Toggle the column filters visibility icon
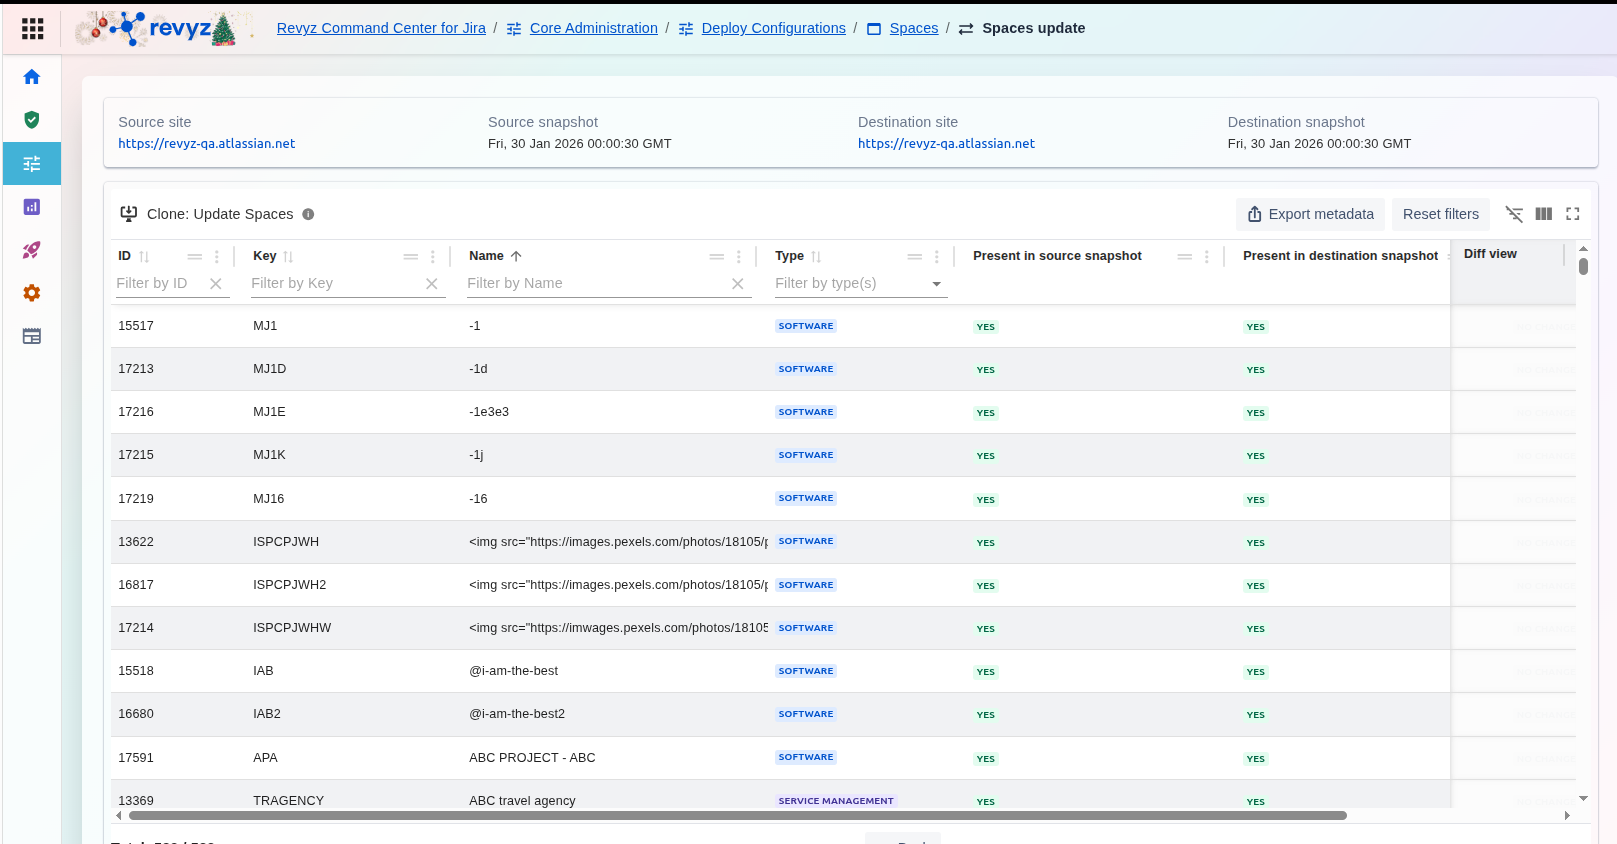The height and width of the screenshot is (844, 1617). (1514, 214)
